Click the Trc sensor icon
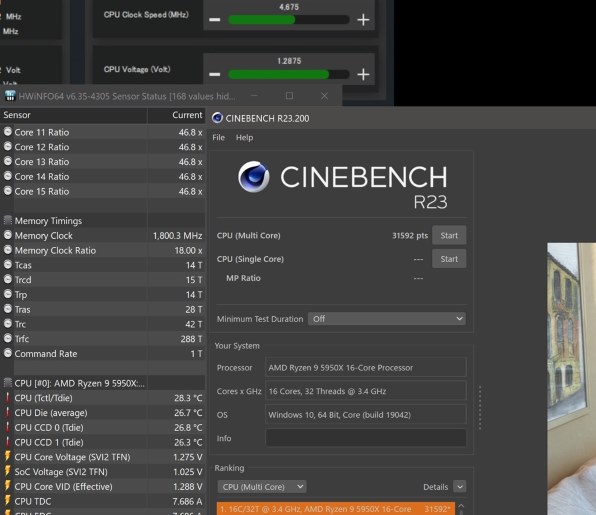Image resolution: width=596 pixels, height=515 pixels. (8, 323)
